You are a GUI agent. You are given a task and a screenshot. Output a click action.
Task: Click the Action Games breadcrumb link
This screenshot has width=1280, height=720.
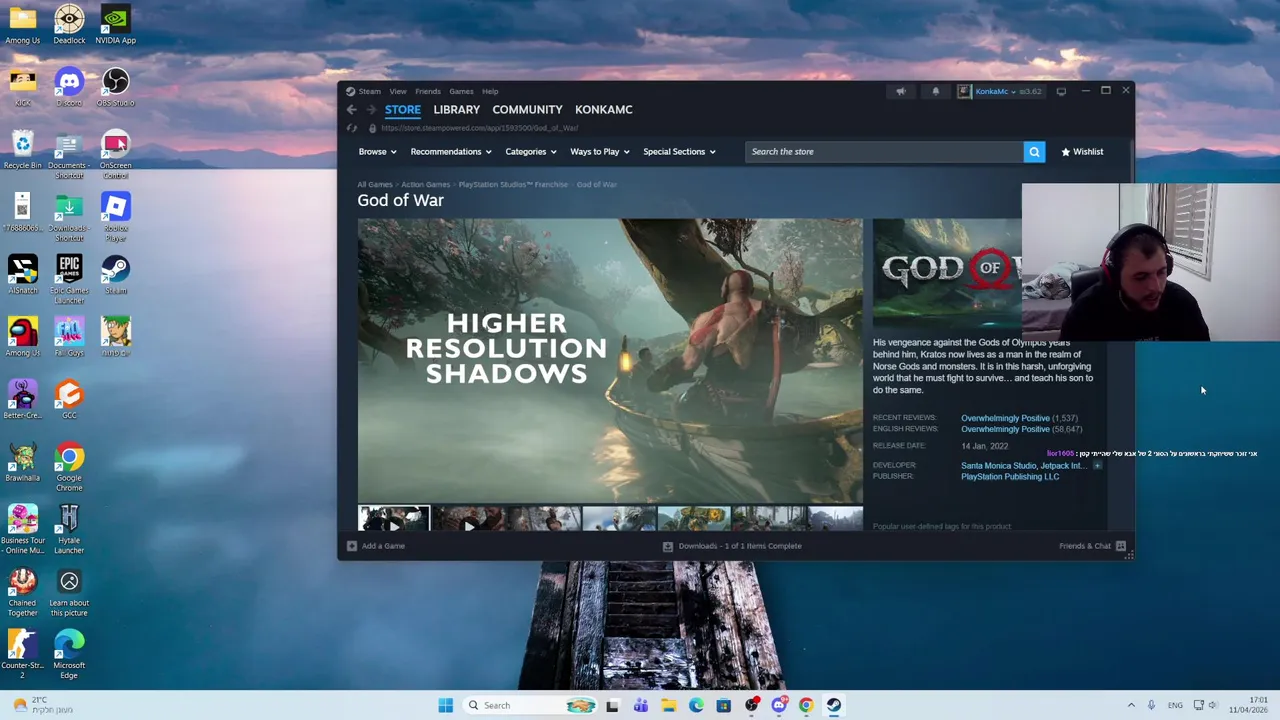(x=426, y=185)
